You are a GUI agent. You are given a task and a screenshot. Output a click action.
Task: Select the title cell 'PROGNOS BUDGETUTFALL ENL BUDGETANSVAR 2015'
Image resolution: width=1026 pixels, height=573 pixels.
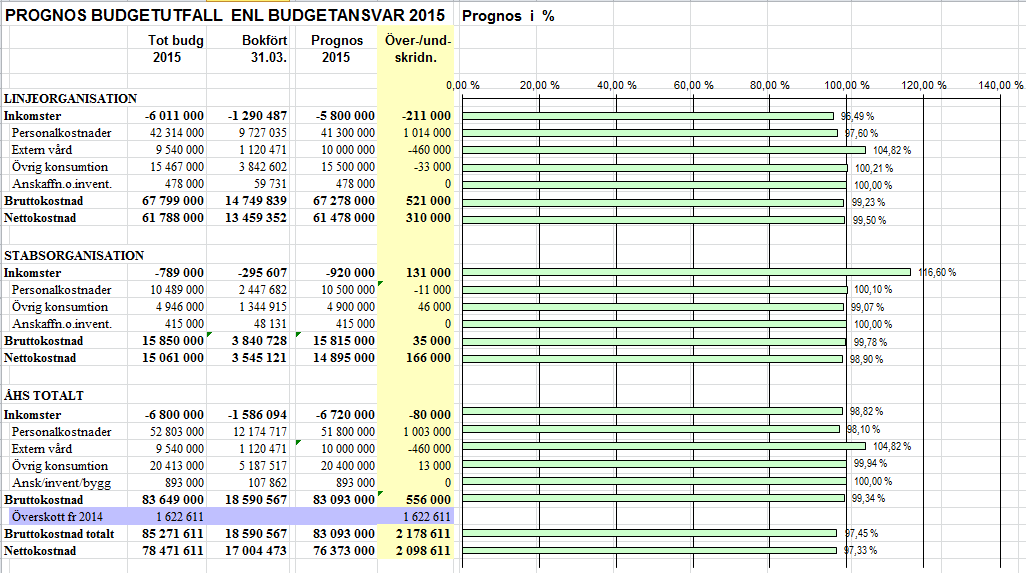pyautogui.click(x=225, y=15)
